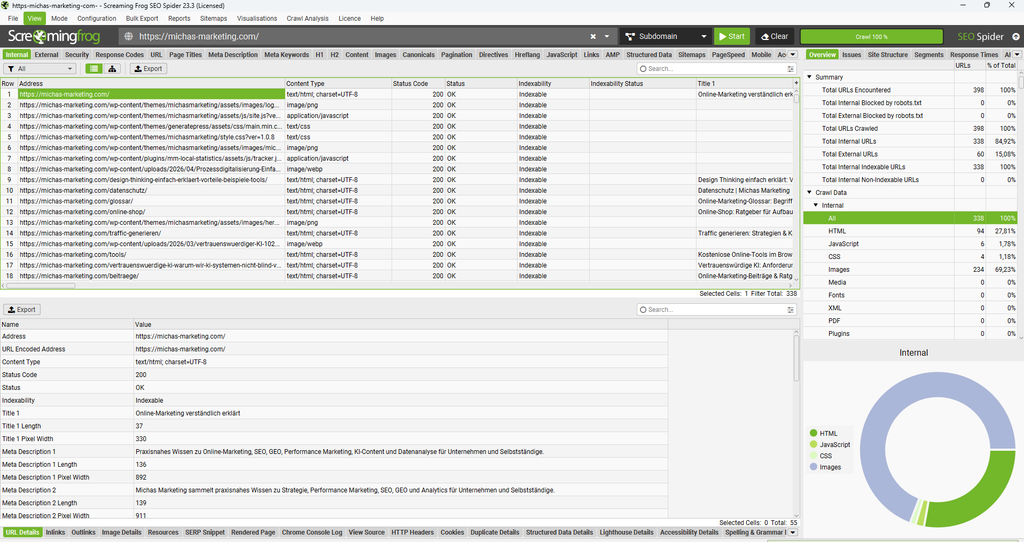1024x542 pixels.
Task: Open the Bulk Export menu
Action: (x=142, y=18)
